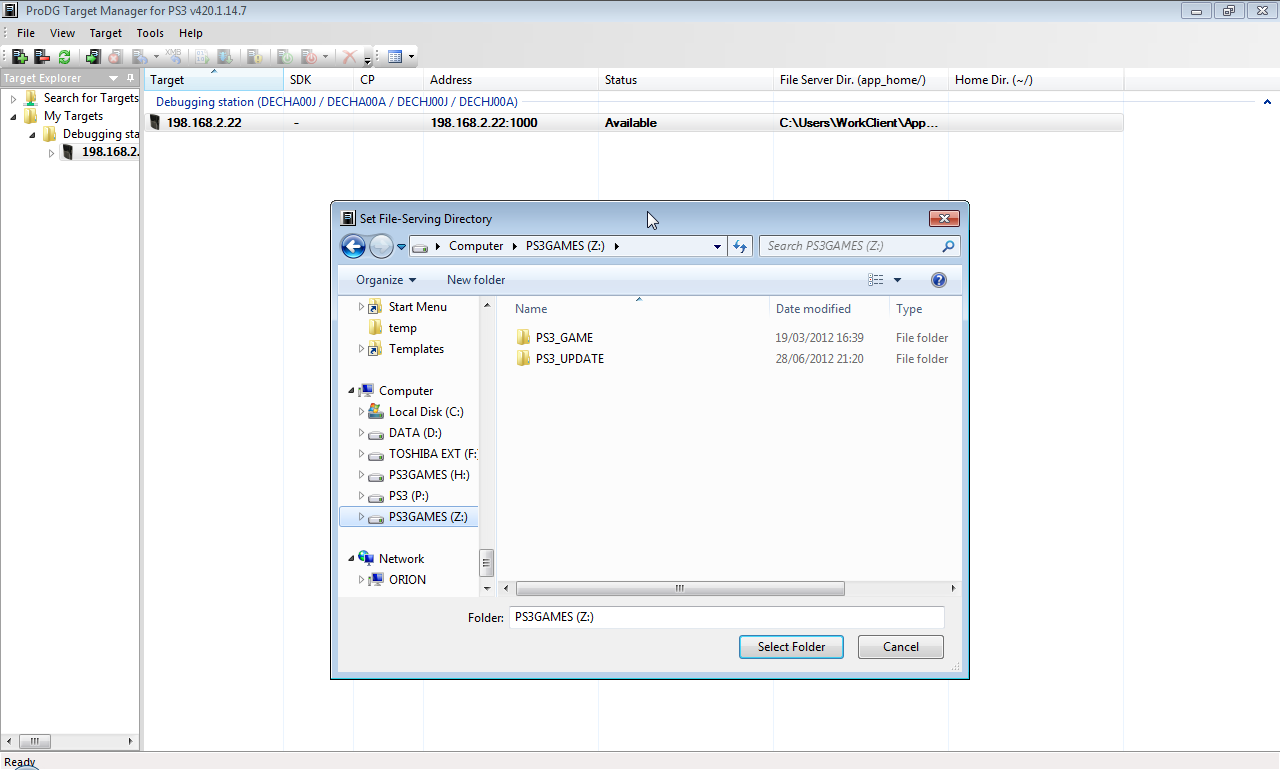Viewport: 1280px width, 770px height.
Task: Select PS3GAMES (H:) in the dialog tree
Action: 429,475
